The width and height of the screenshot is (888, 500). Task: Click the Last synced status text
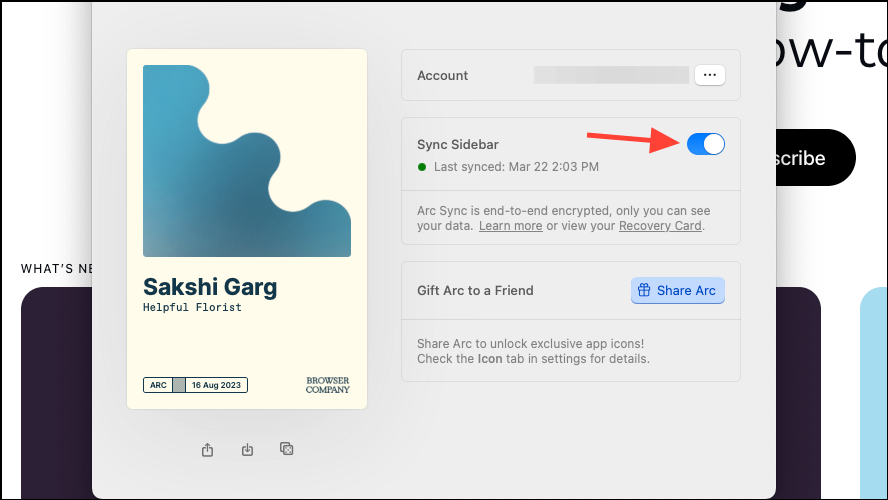click(x=516, y=167)
